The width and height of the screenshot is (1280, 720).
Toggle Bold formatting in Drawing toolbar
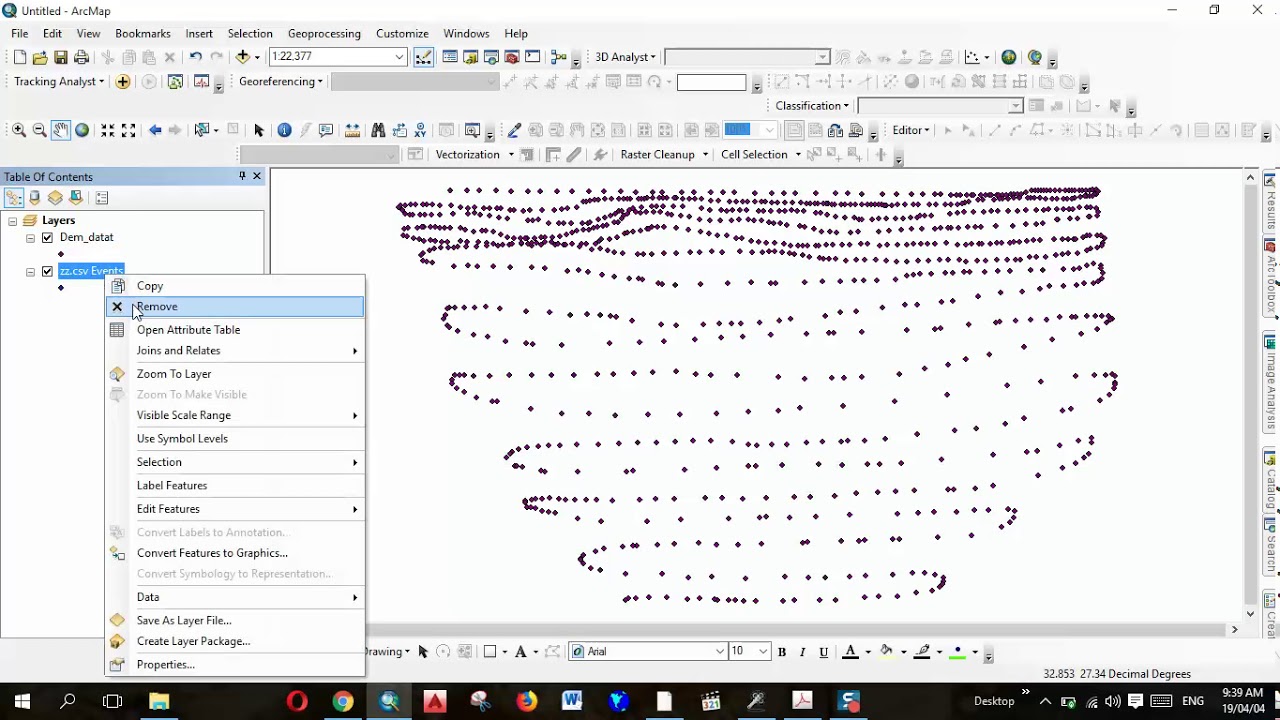782,652
